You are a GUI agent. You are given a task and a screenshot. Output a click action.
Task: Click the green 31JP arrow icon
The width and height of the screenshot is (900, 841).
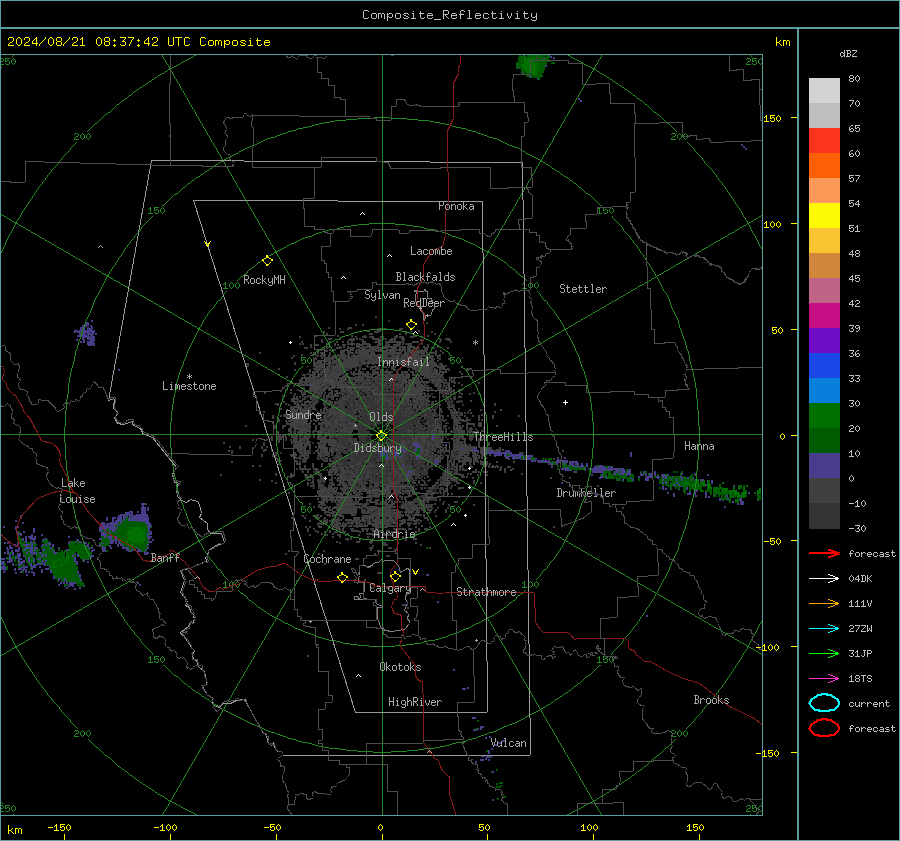[x=824, y=653]
